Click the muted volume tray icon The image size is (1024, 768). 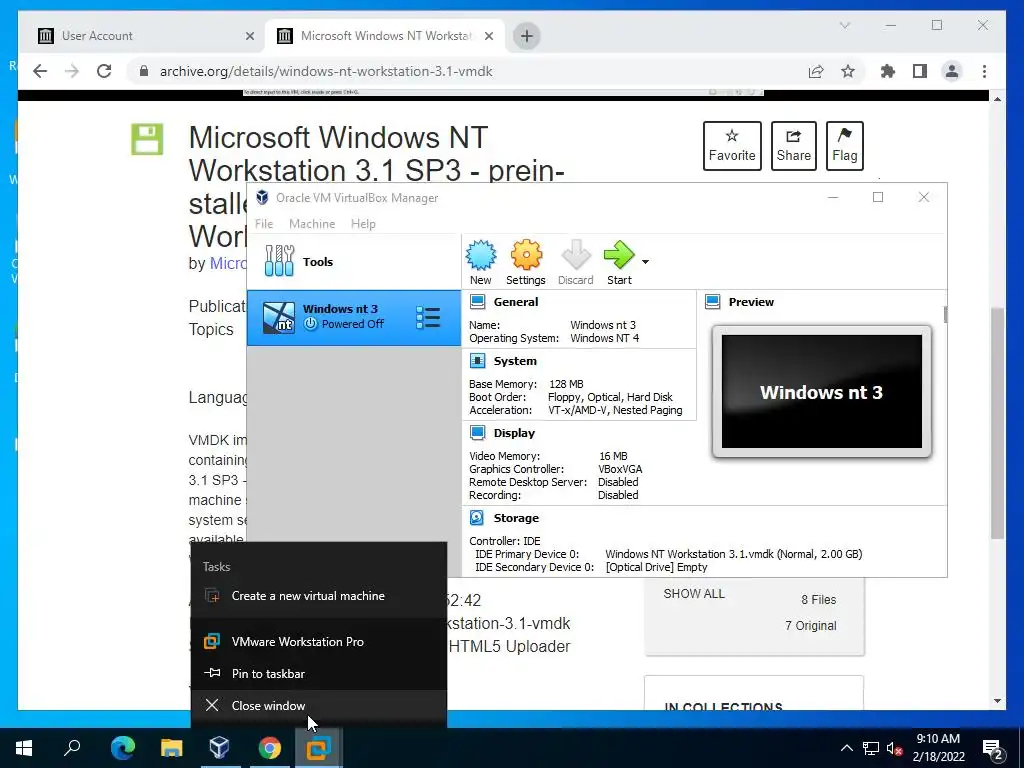pos(894,748)
